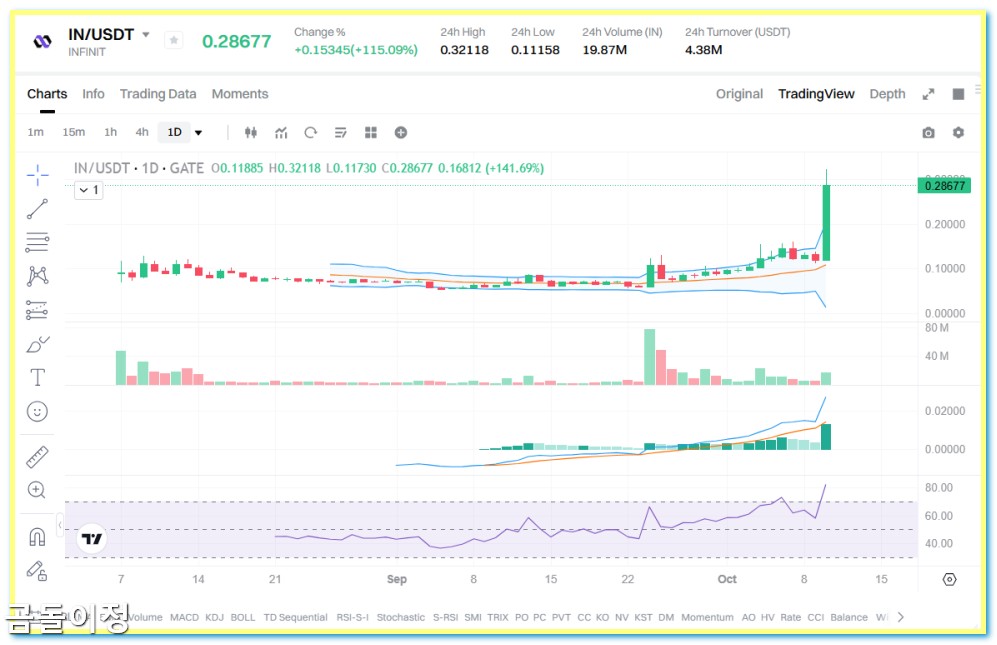Toggle the KST indicator
Screen dimensions: 997x645
[643, 617]
